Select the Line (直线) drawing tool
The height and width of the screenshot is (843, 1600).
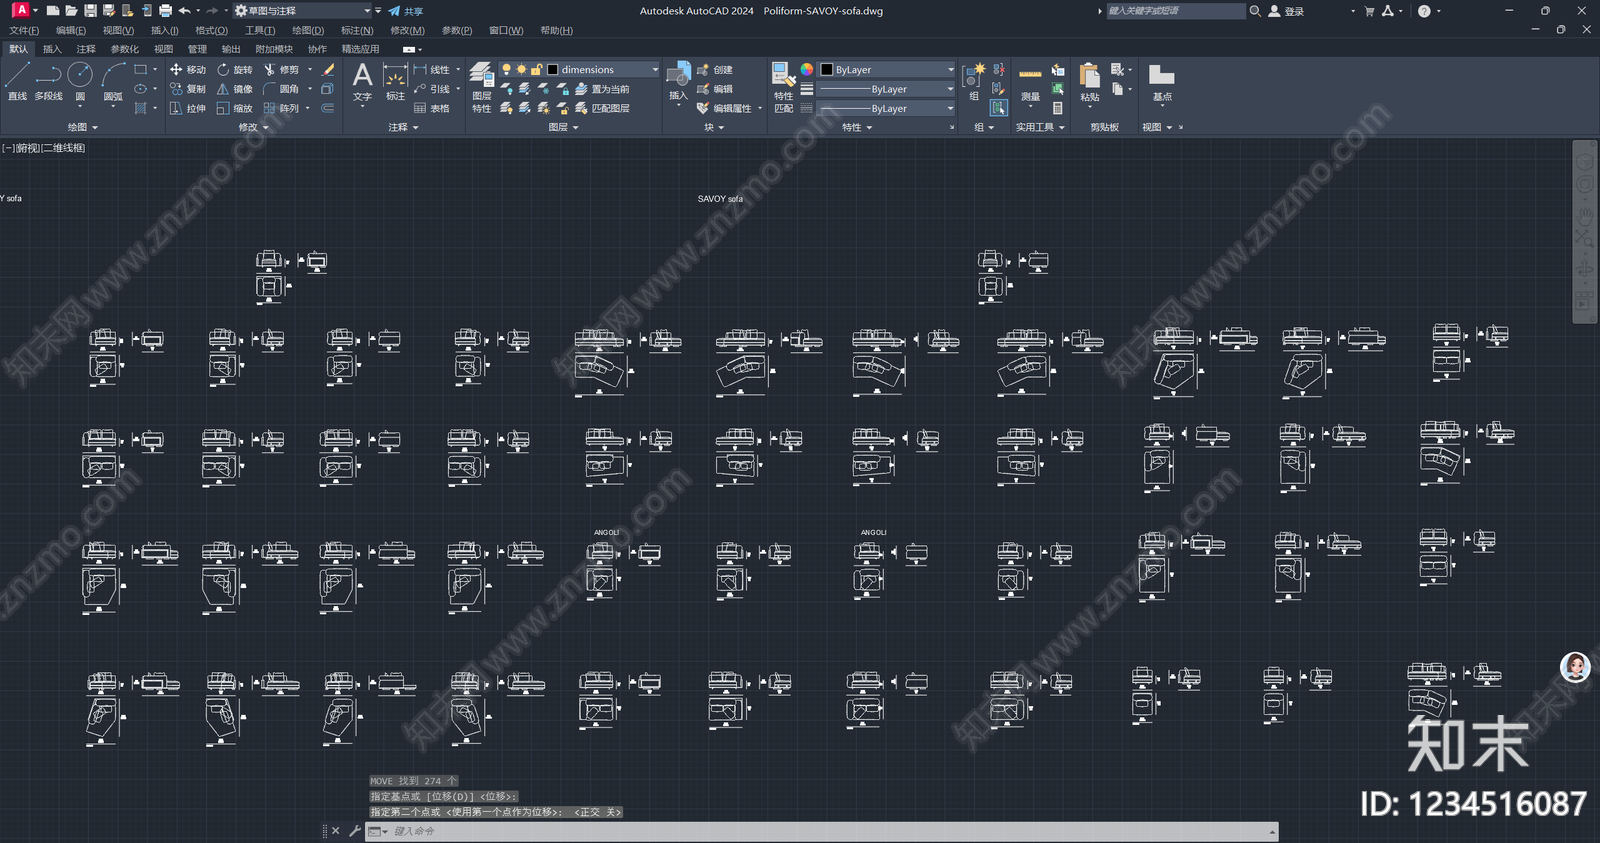pos(17,81)
